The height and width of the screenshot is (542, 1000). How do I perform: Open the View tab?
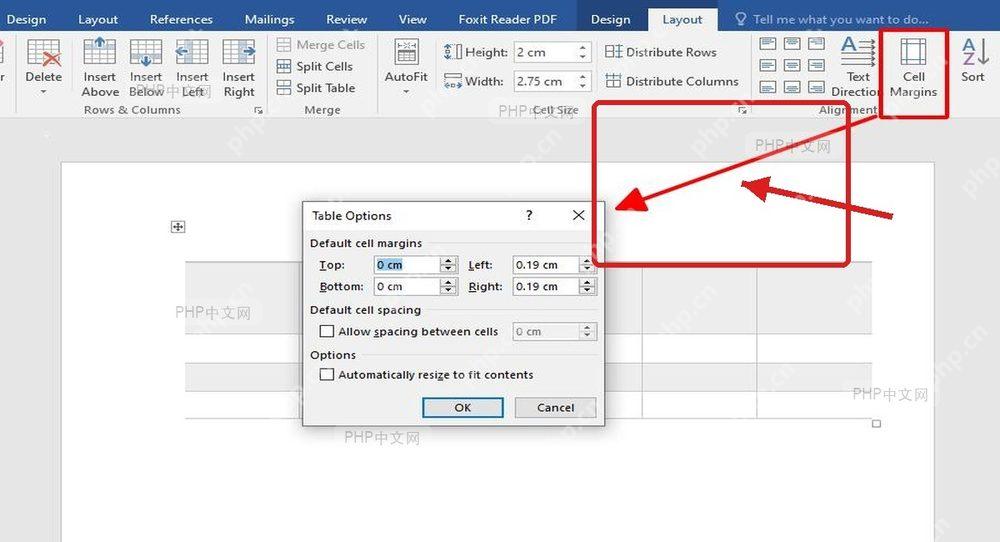[x=413, y=19]
